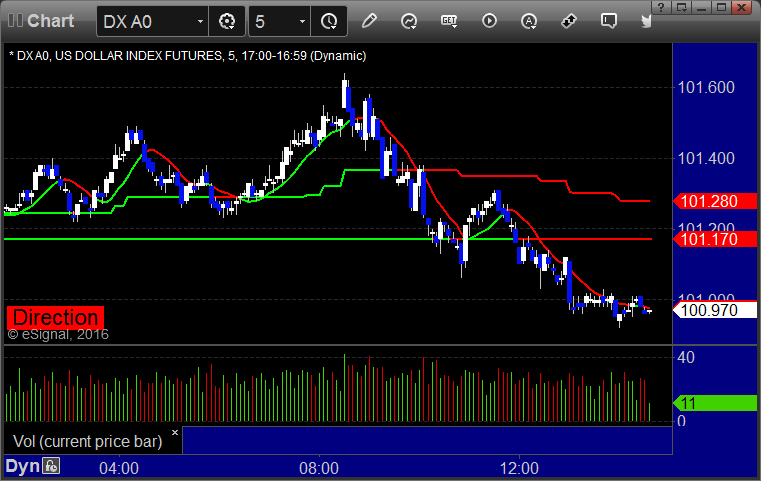Click the 100.970 last price marker
This screenshot has height=481, width=761.
pyautogui.click(x=714, y=310)
